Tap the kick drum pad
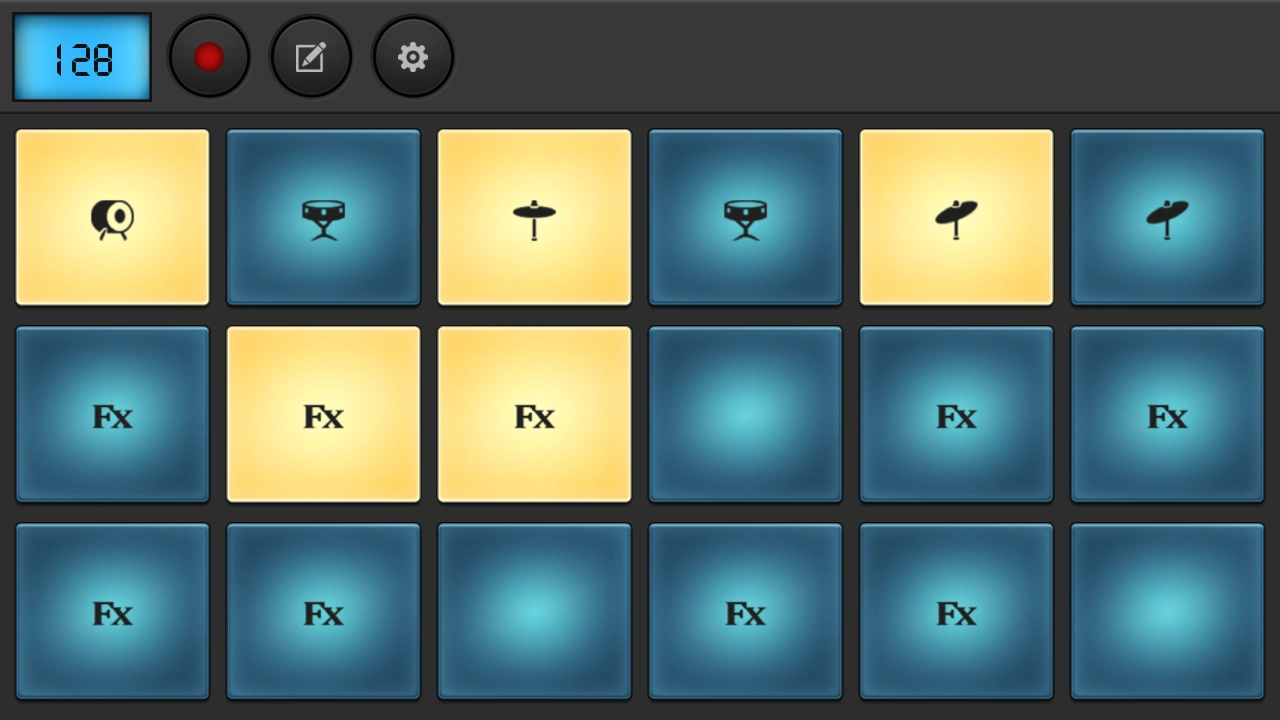 [x=112, y=217]
